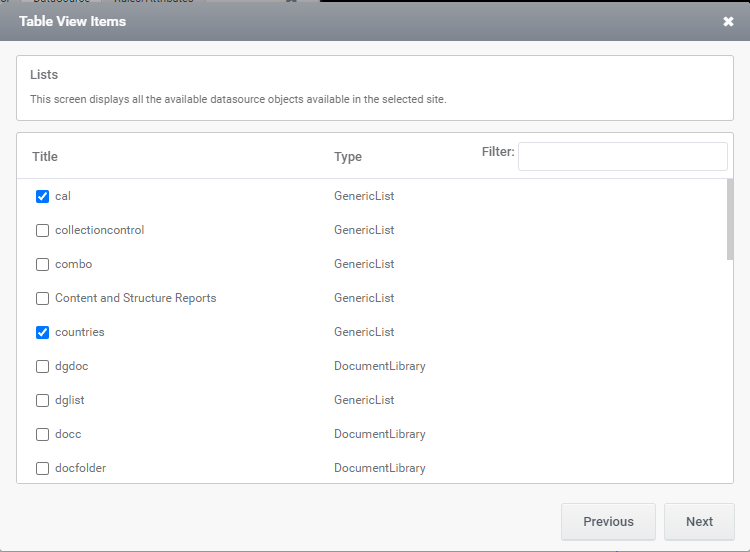
Task: Uncheck the countries list checkbox
Action: 43,332
